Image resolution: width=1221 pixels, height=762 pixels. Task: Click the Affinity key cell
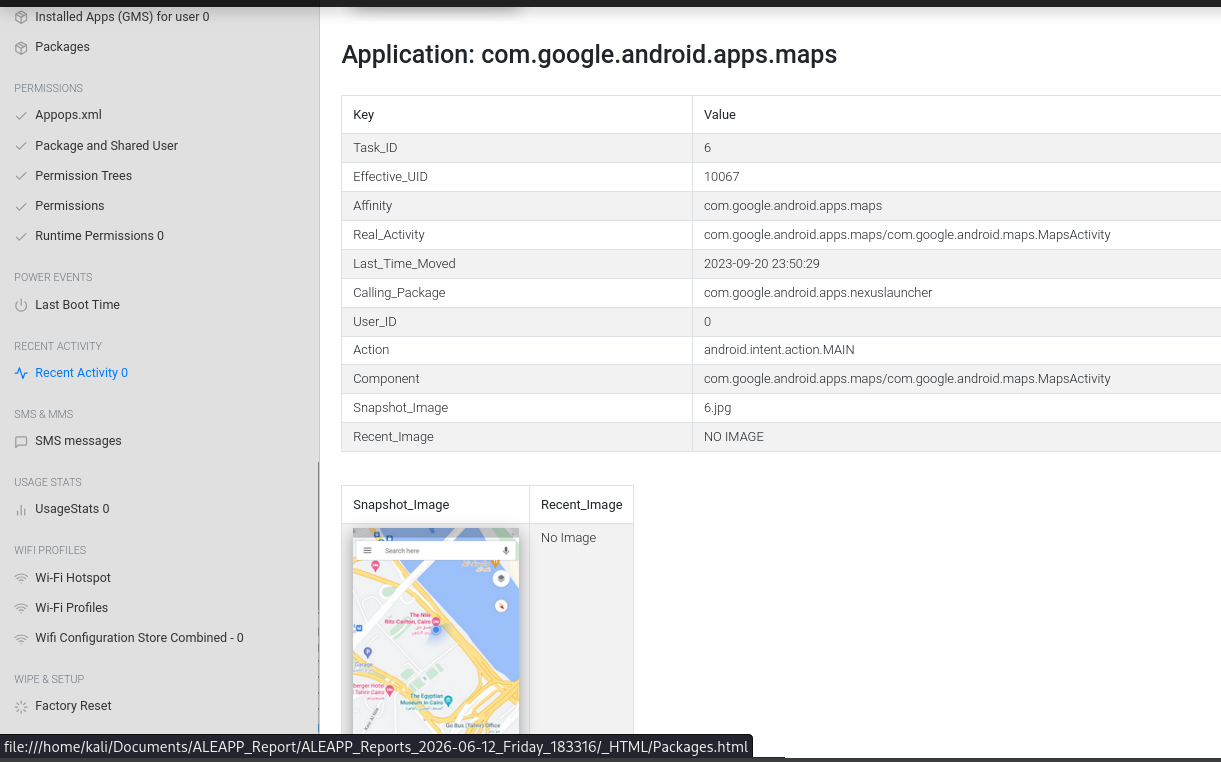517,206
